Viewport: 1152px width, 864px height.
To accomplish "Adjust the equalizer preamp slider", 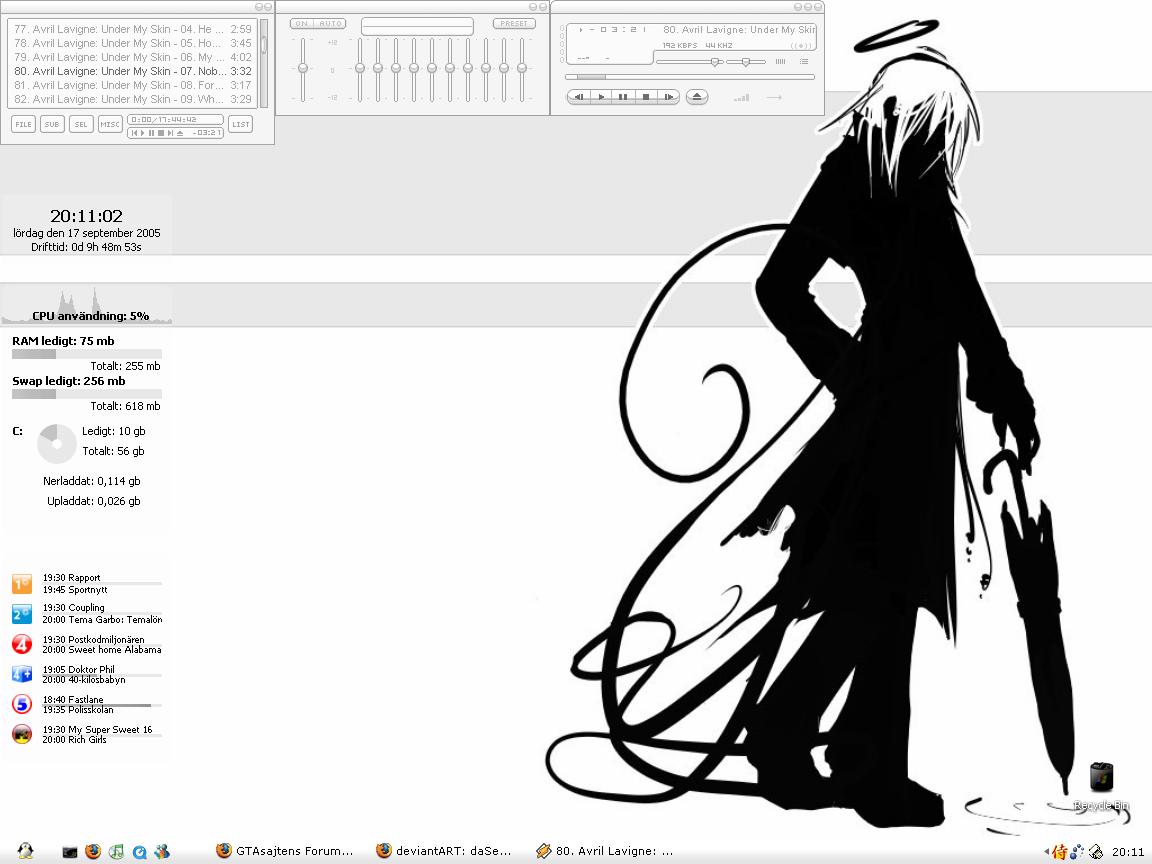I will [303, 68].
